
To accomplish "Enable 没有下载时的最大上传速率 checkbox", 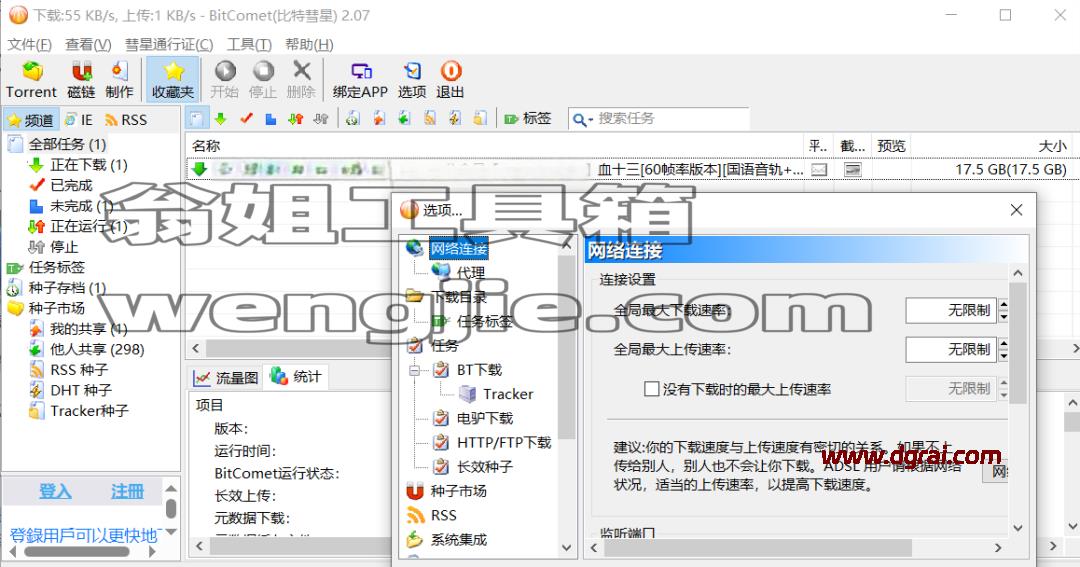I will coord(651,389).
